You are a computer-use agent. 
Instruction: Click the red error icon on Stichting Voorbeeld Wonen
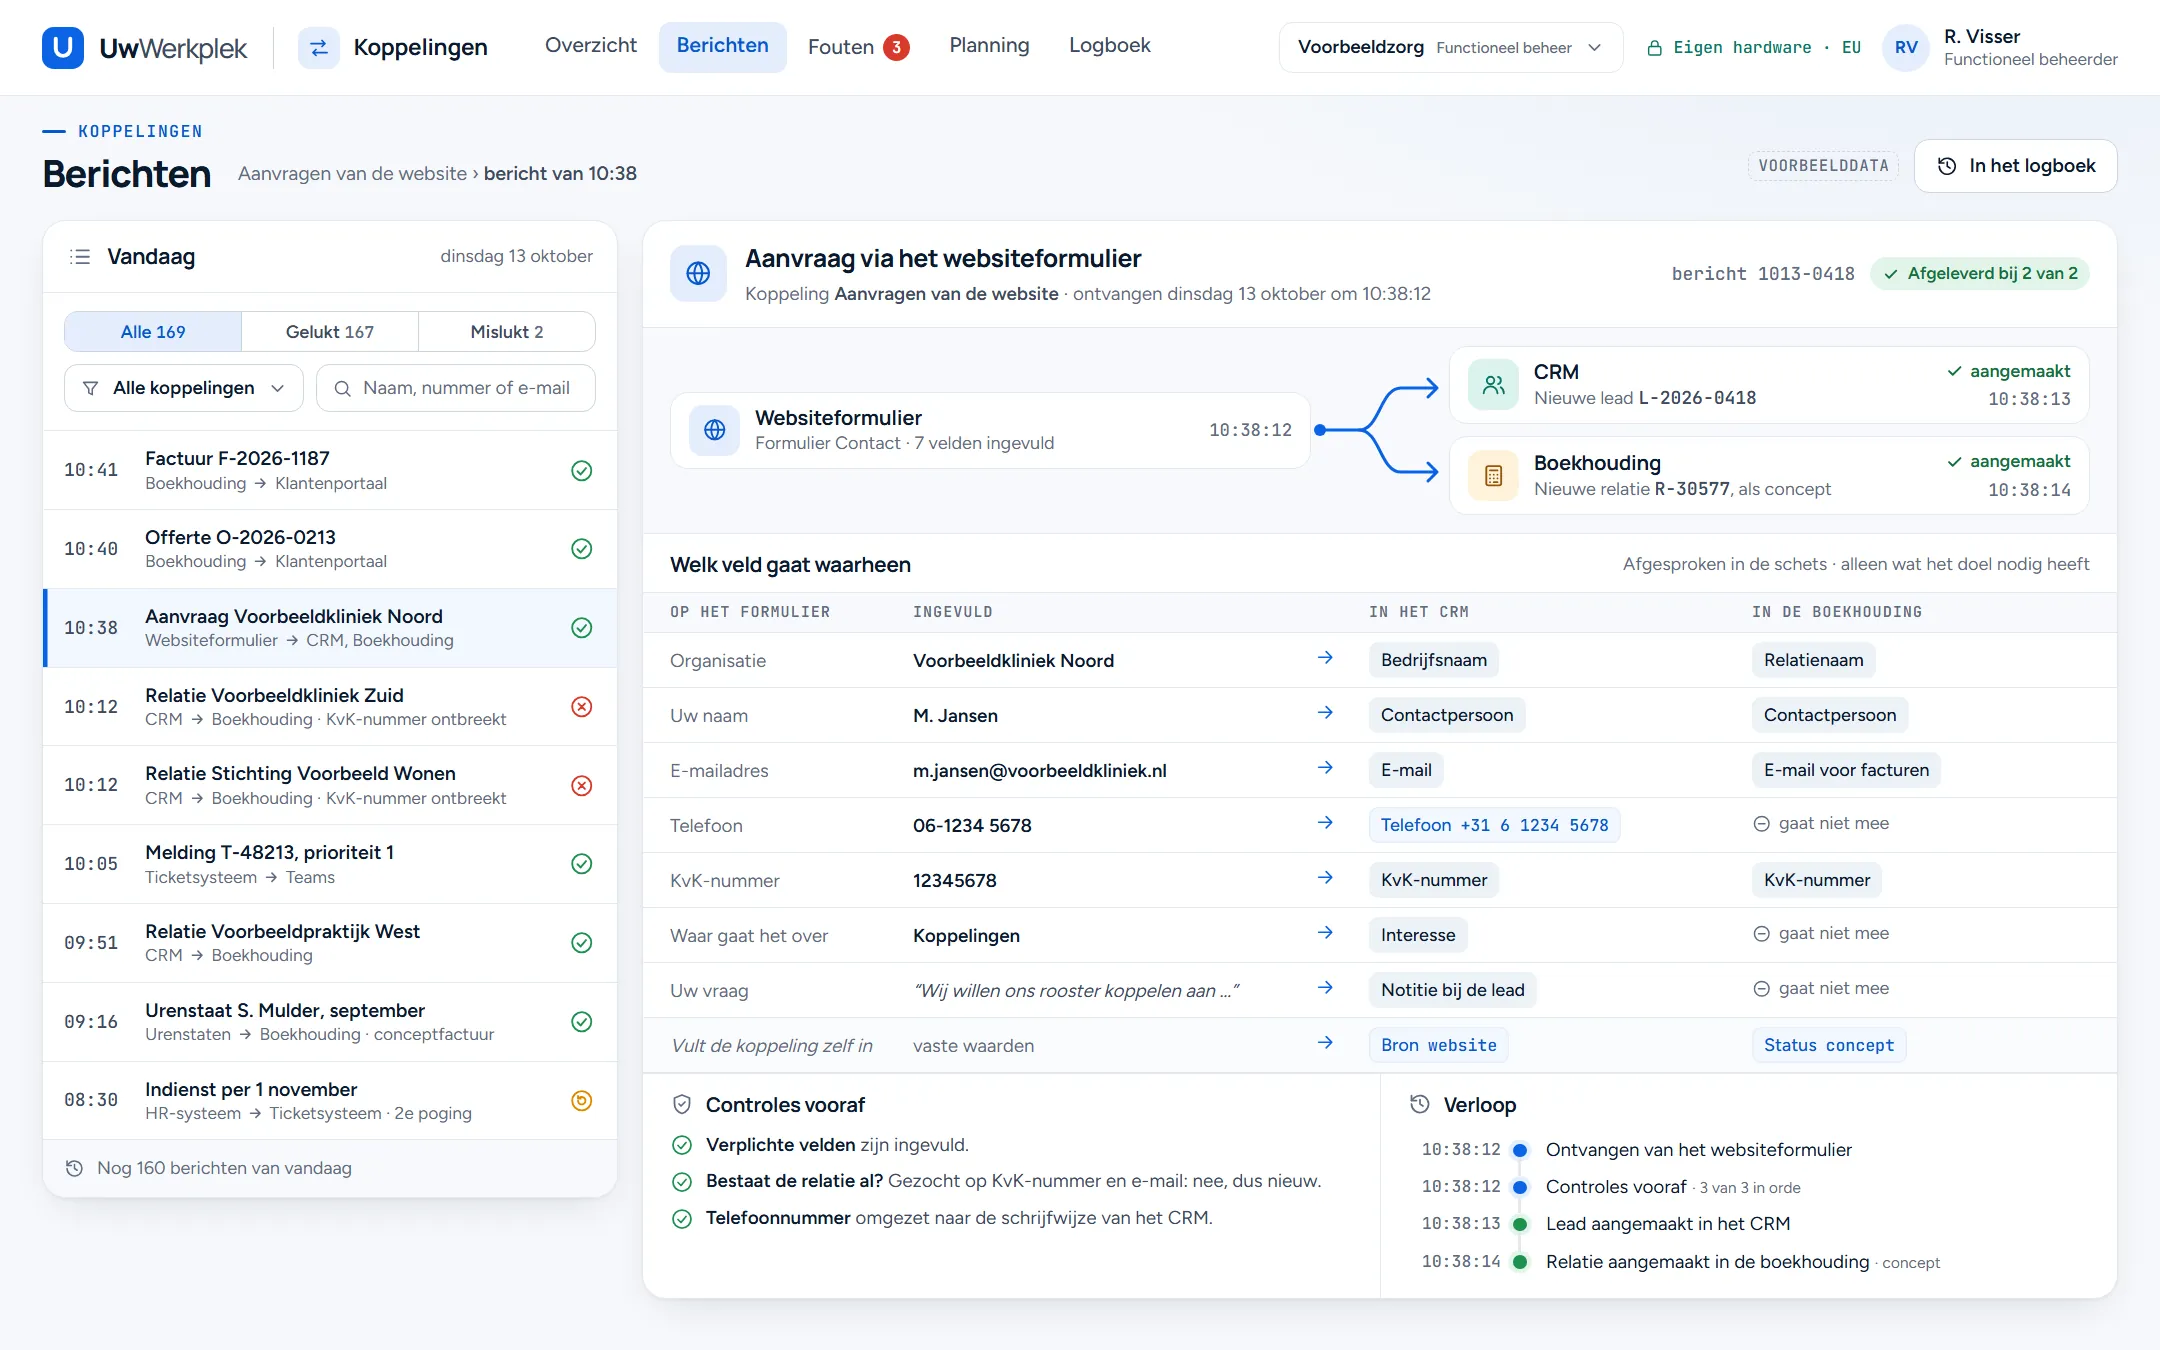point(581,785)
